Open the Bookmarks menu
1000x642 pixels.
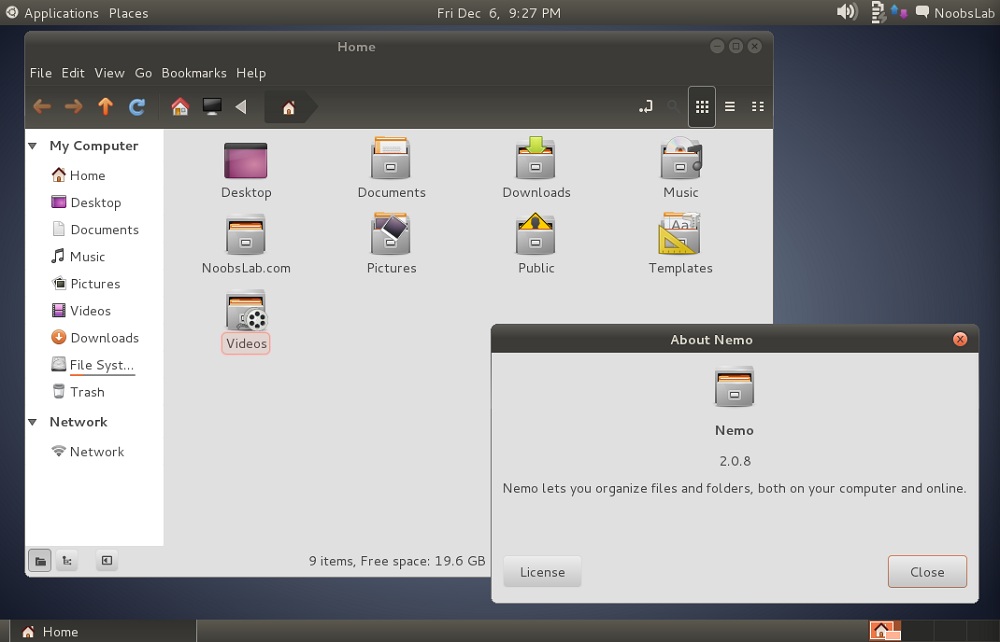(x=194, y=73)
